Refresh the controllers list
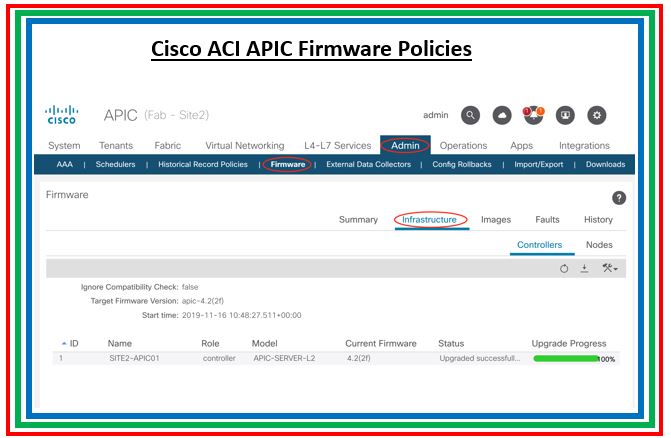Screen dimensions: 671x438 click(564, 268)
